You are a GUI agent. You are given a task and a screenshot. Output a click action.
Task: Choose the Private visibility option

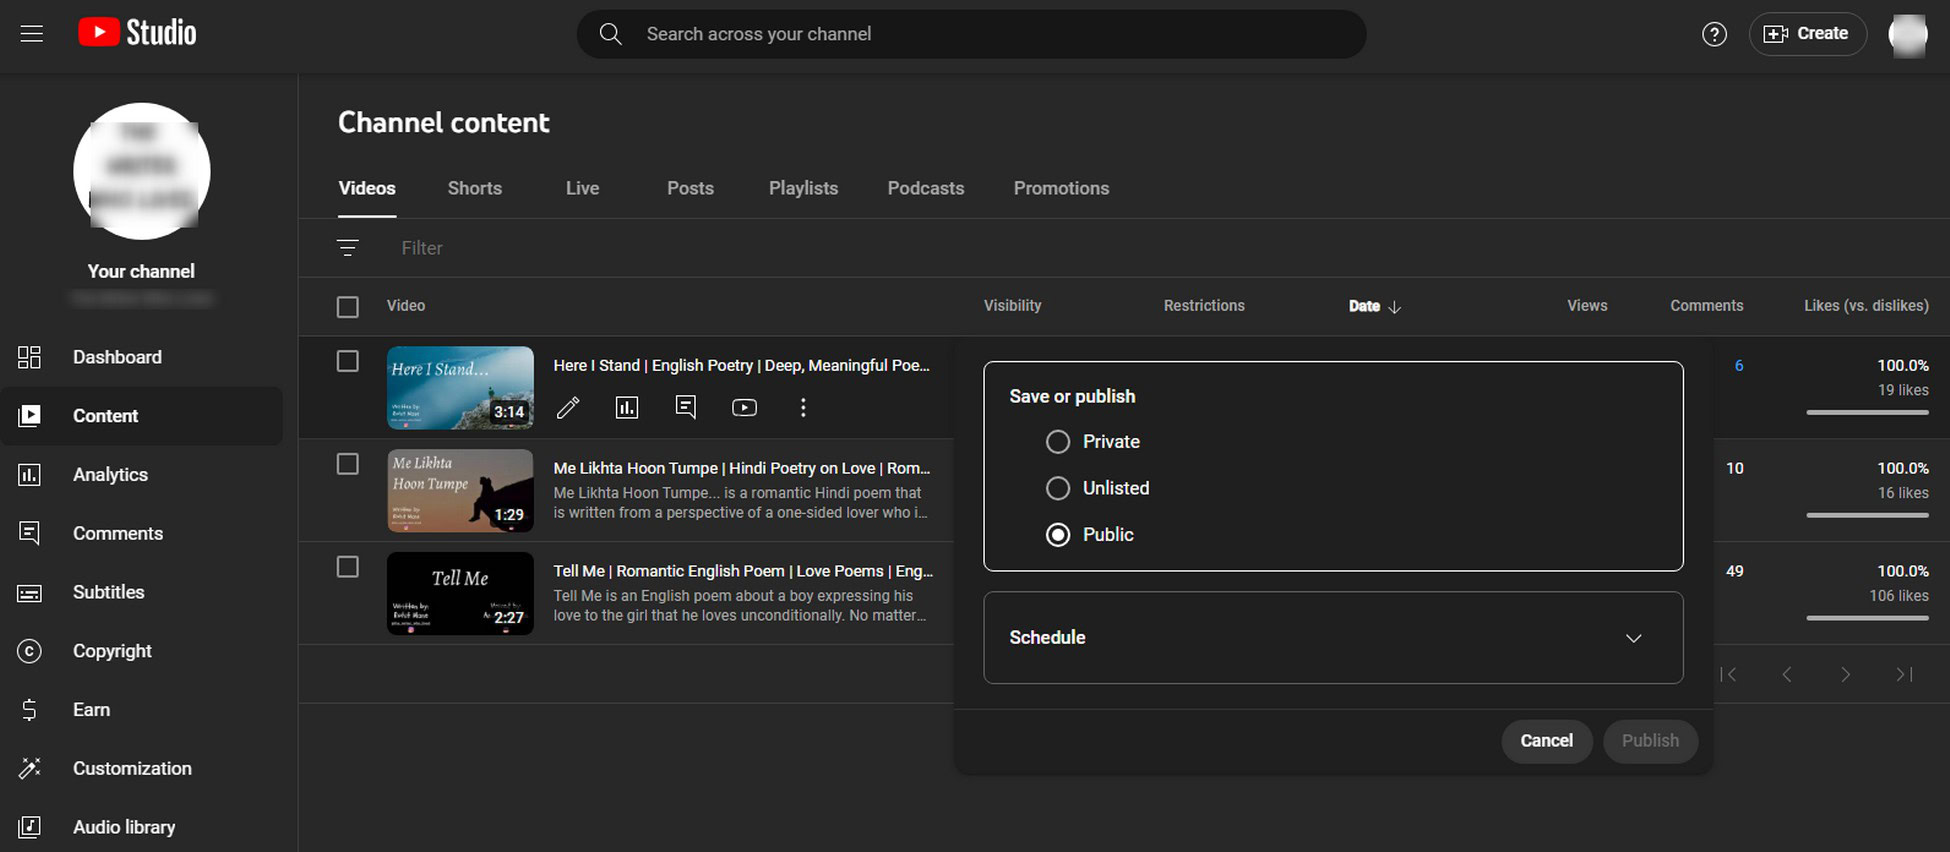click(x=1058, y=442)
